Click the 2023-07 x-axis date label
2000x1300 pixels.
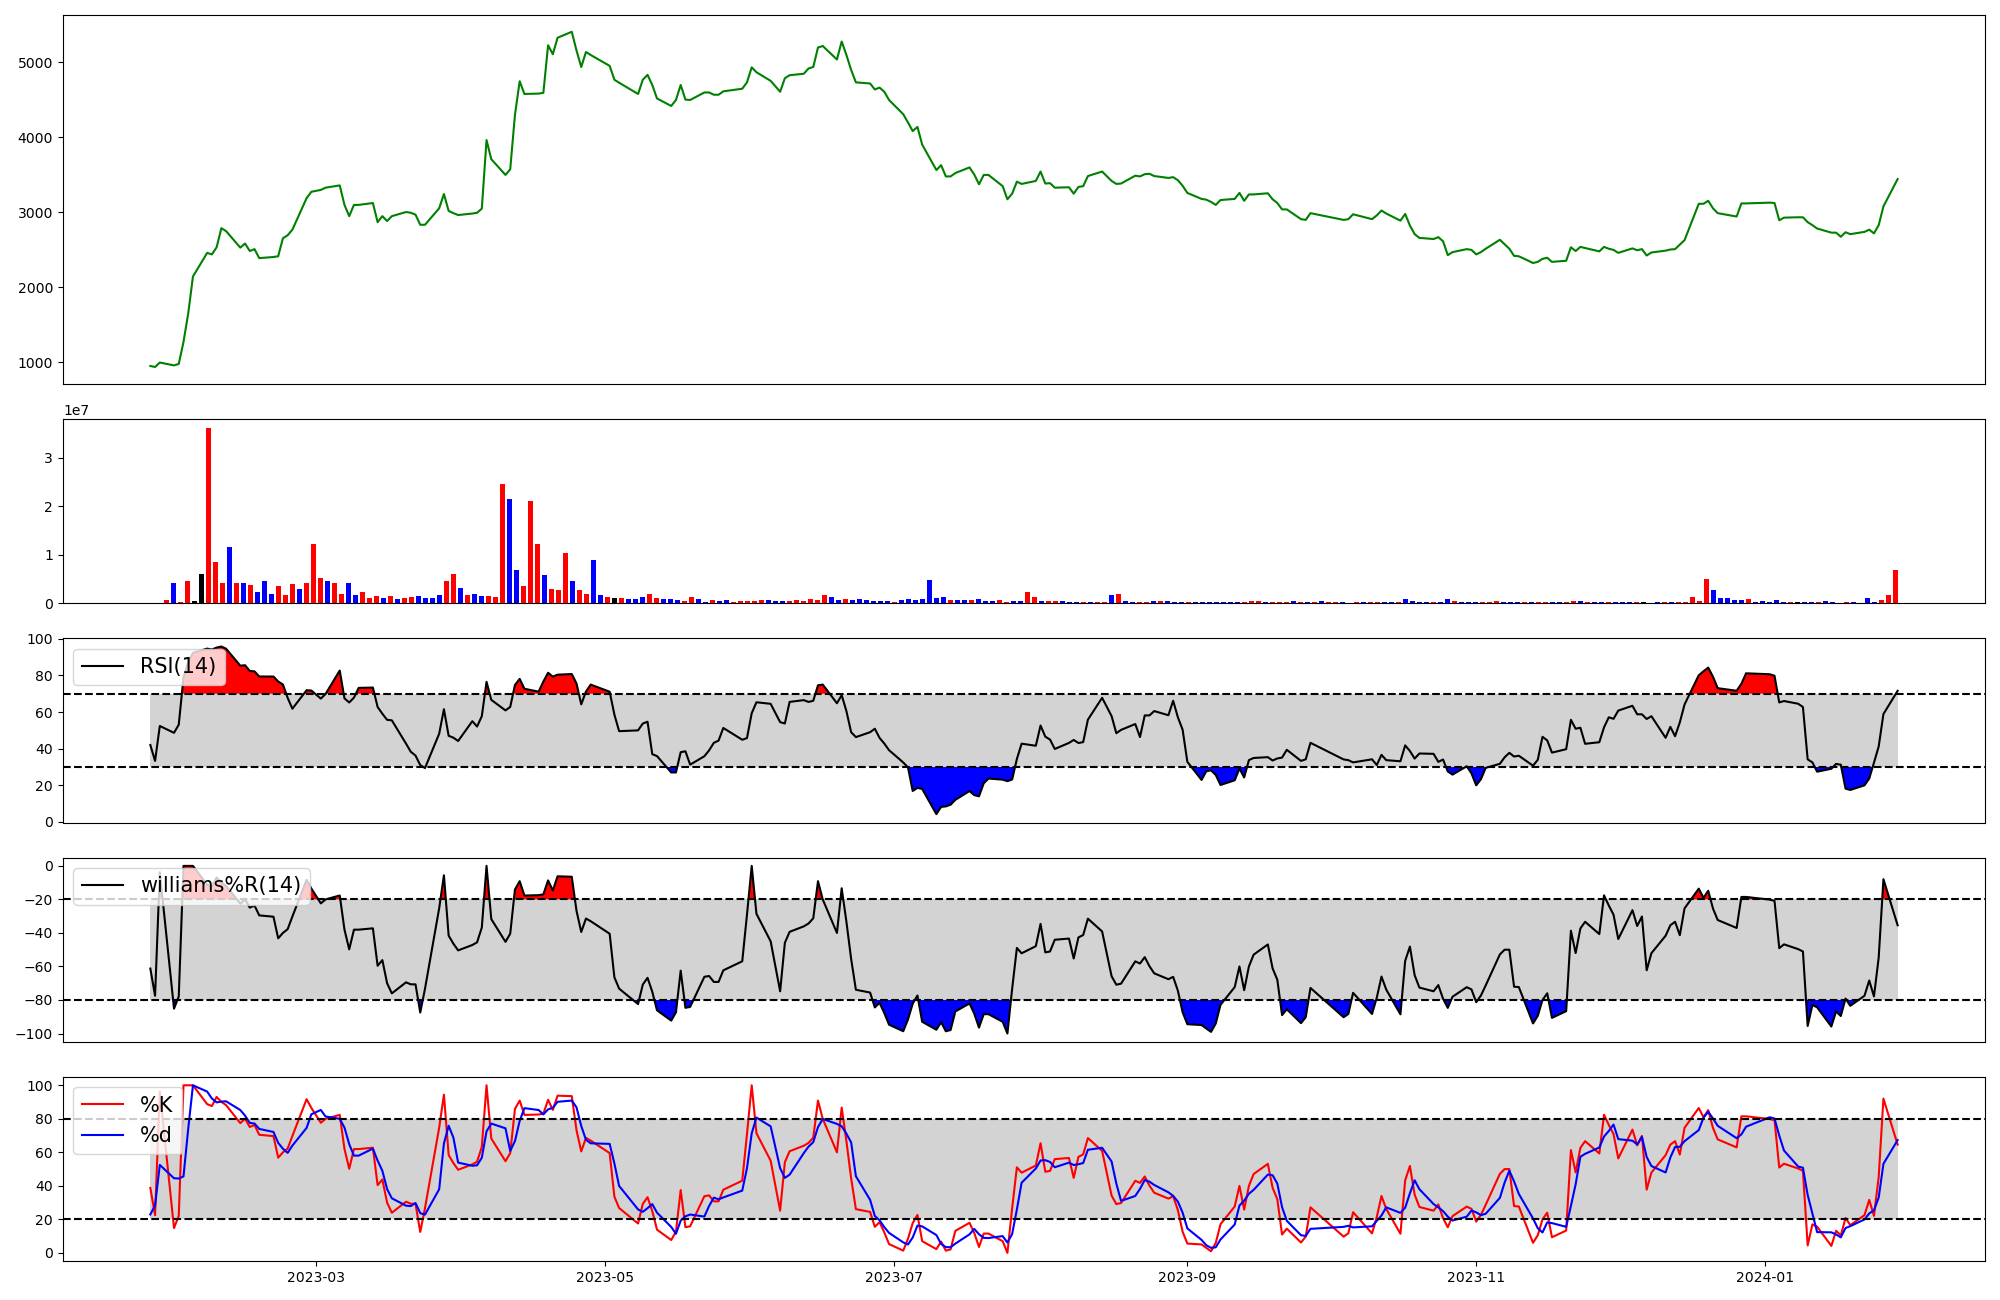893,1277
